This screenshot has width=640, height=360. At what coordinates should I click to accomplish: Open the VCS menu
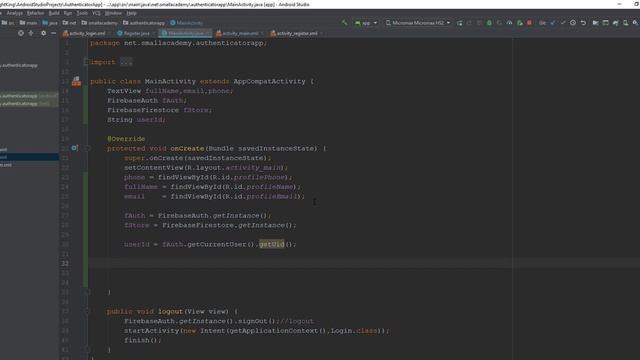click(96, 13)
